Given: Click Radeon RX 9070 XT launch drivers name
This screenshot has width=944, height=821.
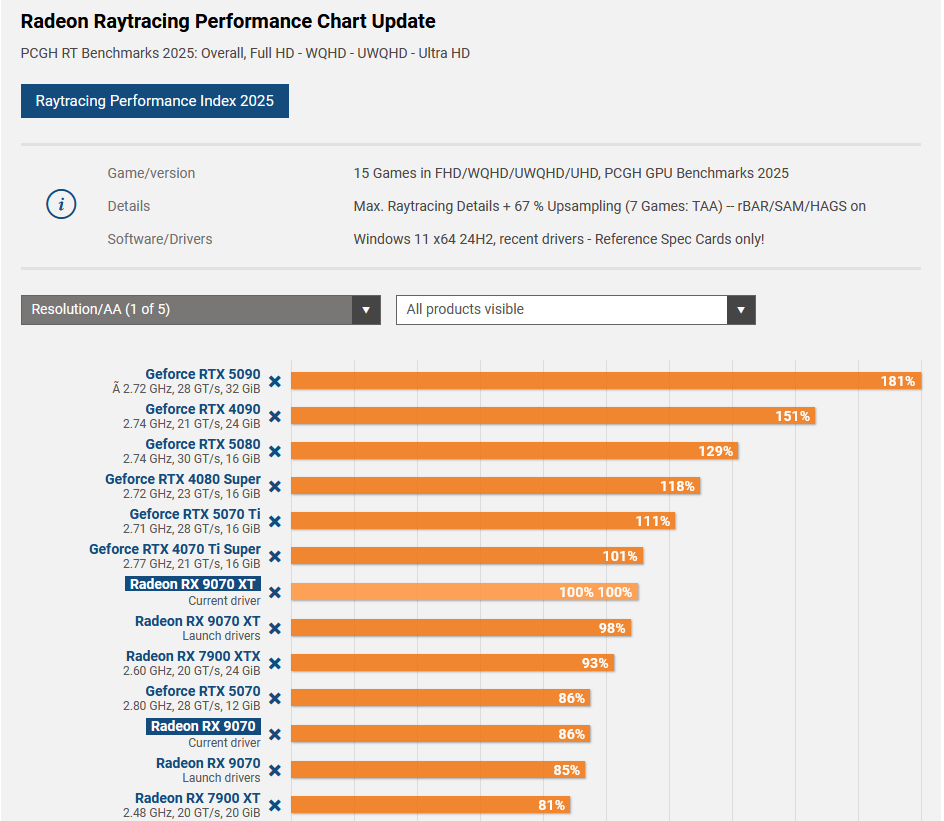Looking at the screenshot, I should pyautogui.click(x=198, y=621).
